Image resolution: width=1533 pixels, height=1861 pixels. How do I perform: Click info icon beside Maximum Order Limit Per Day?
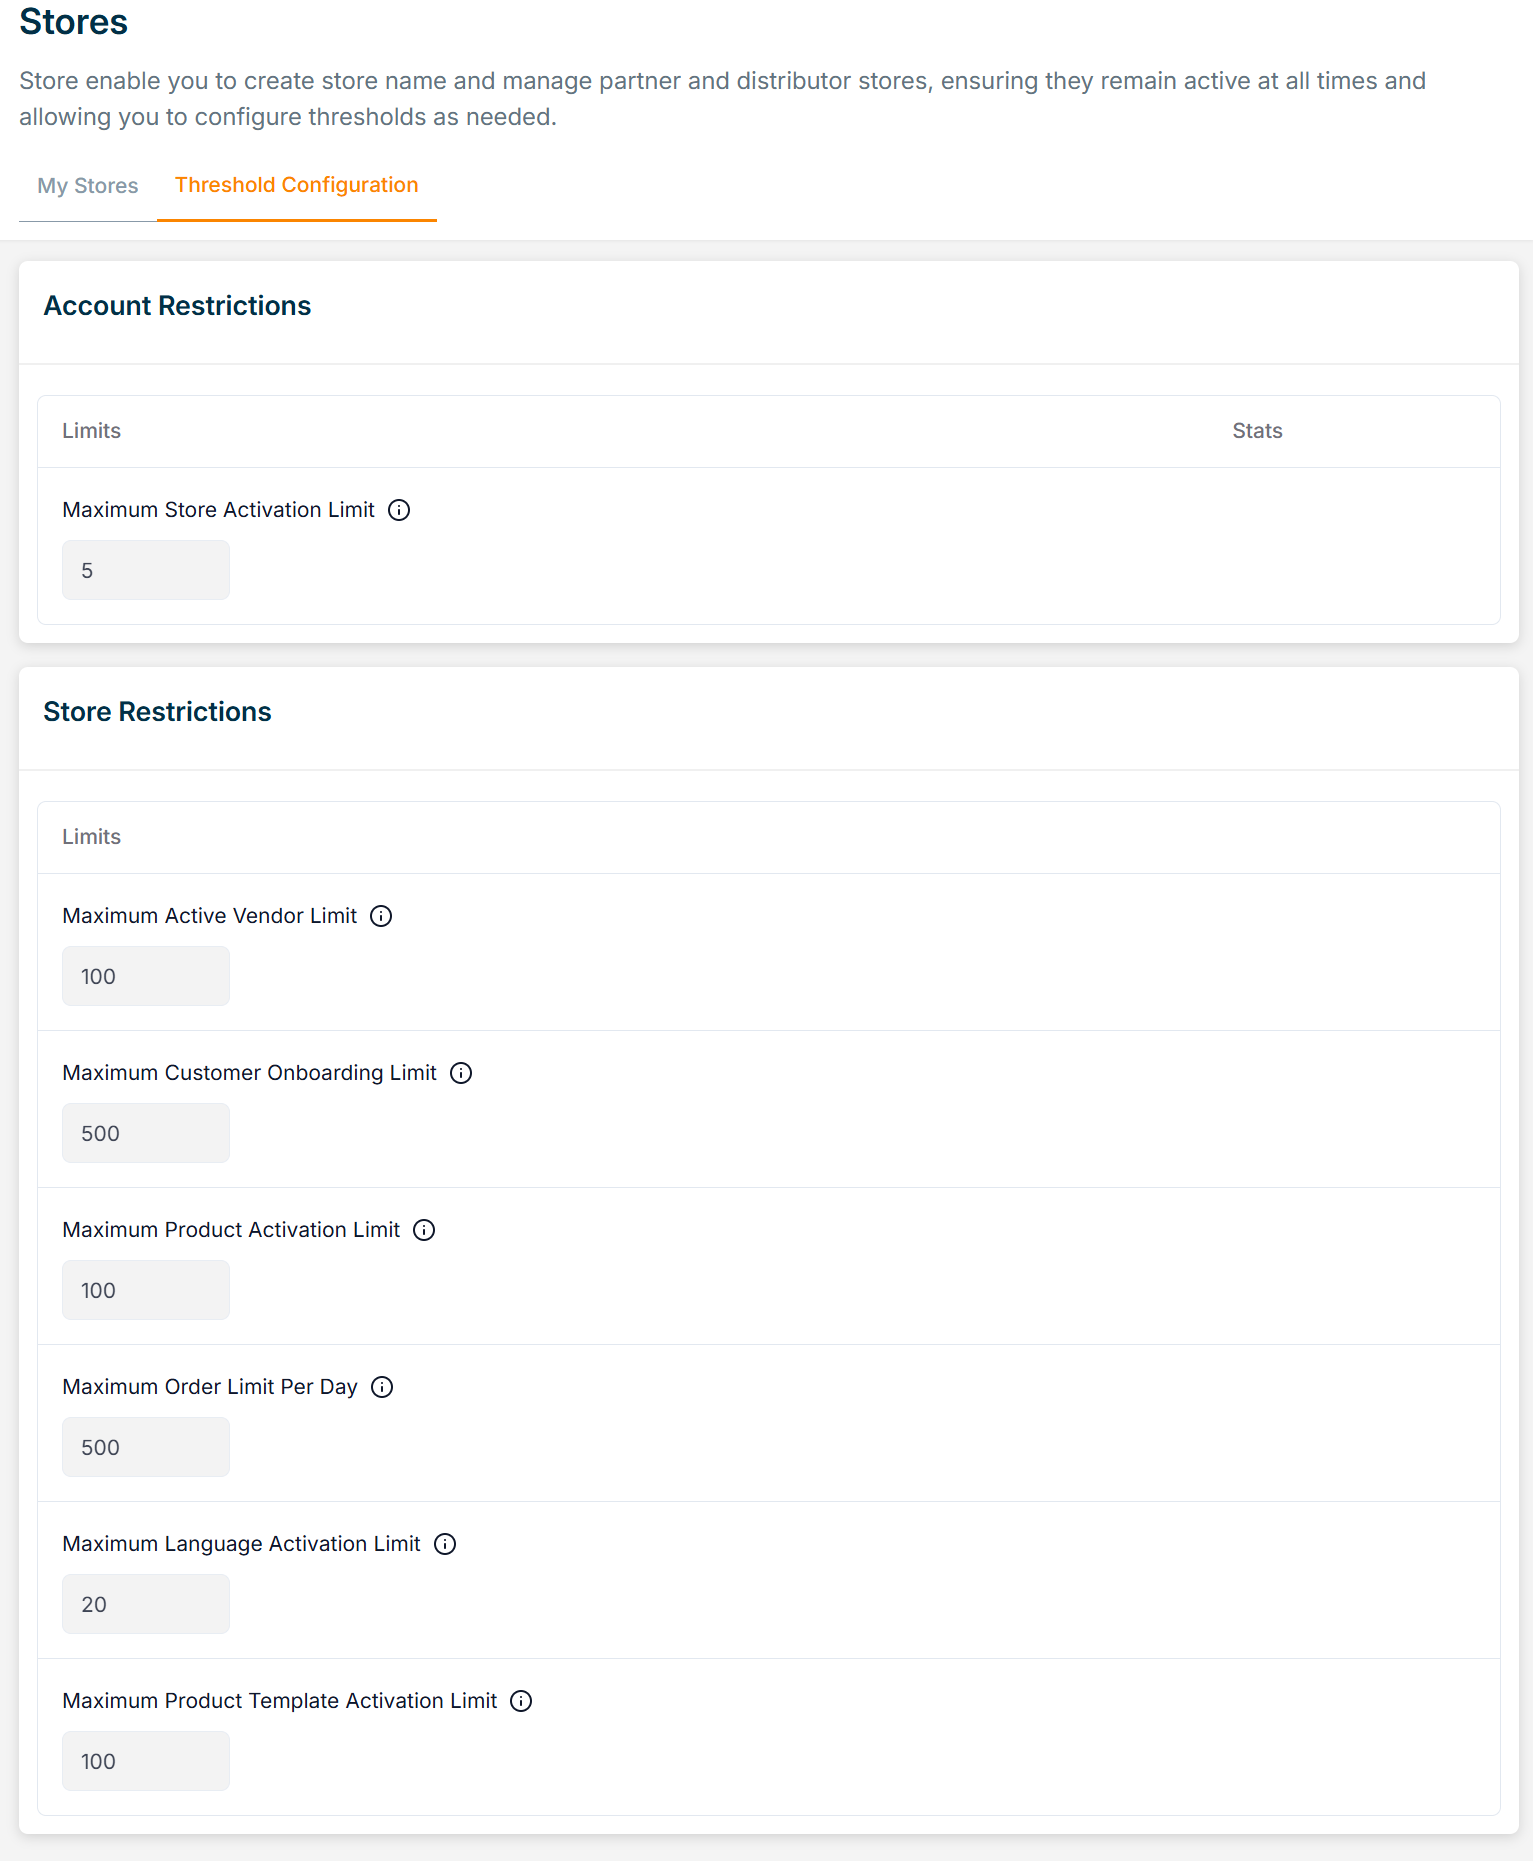pyautogui.click(x=382, y=1387)
